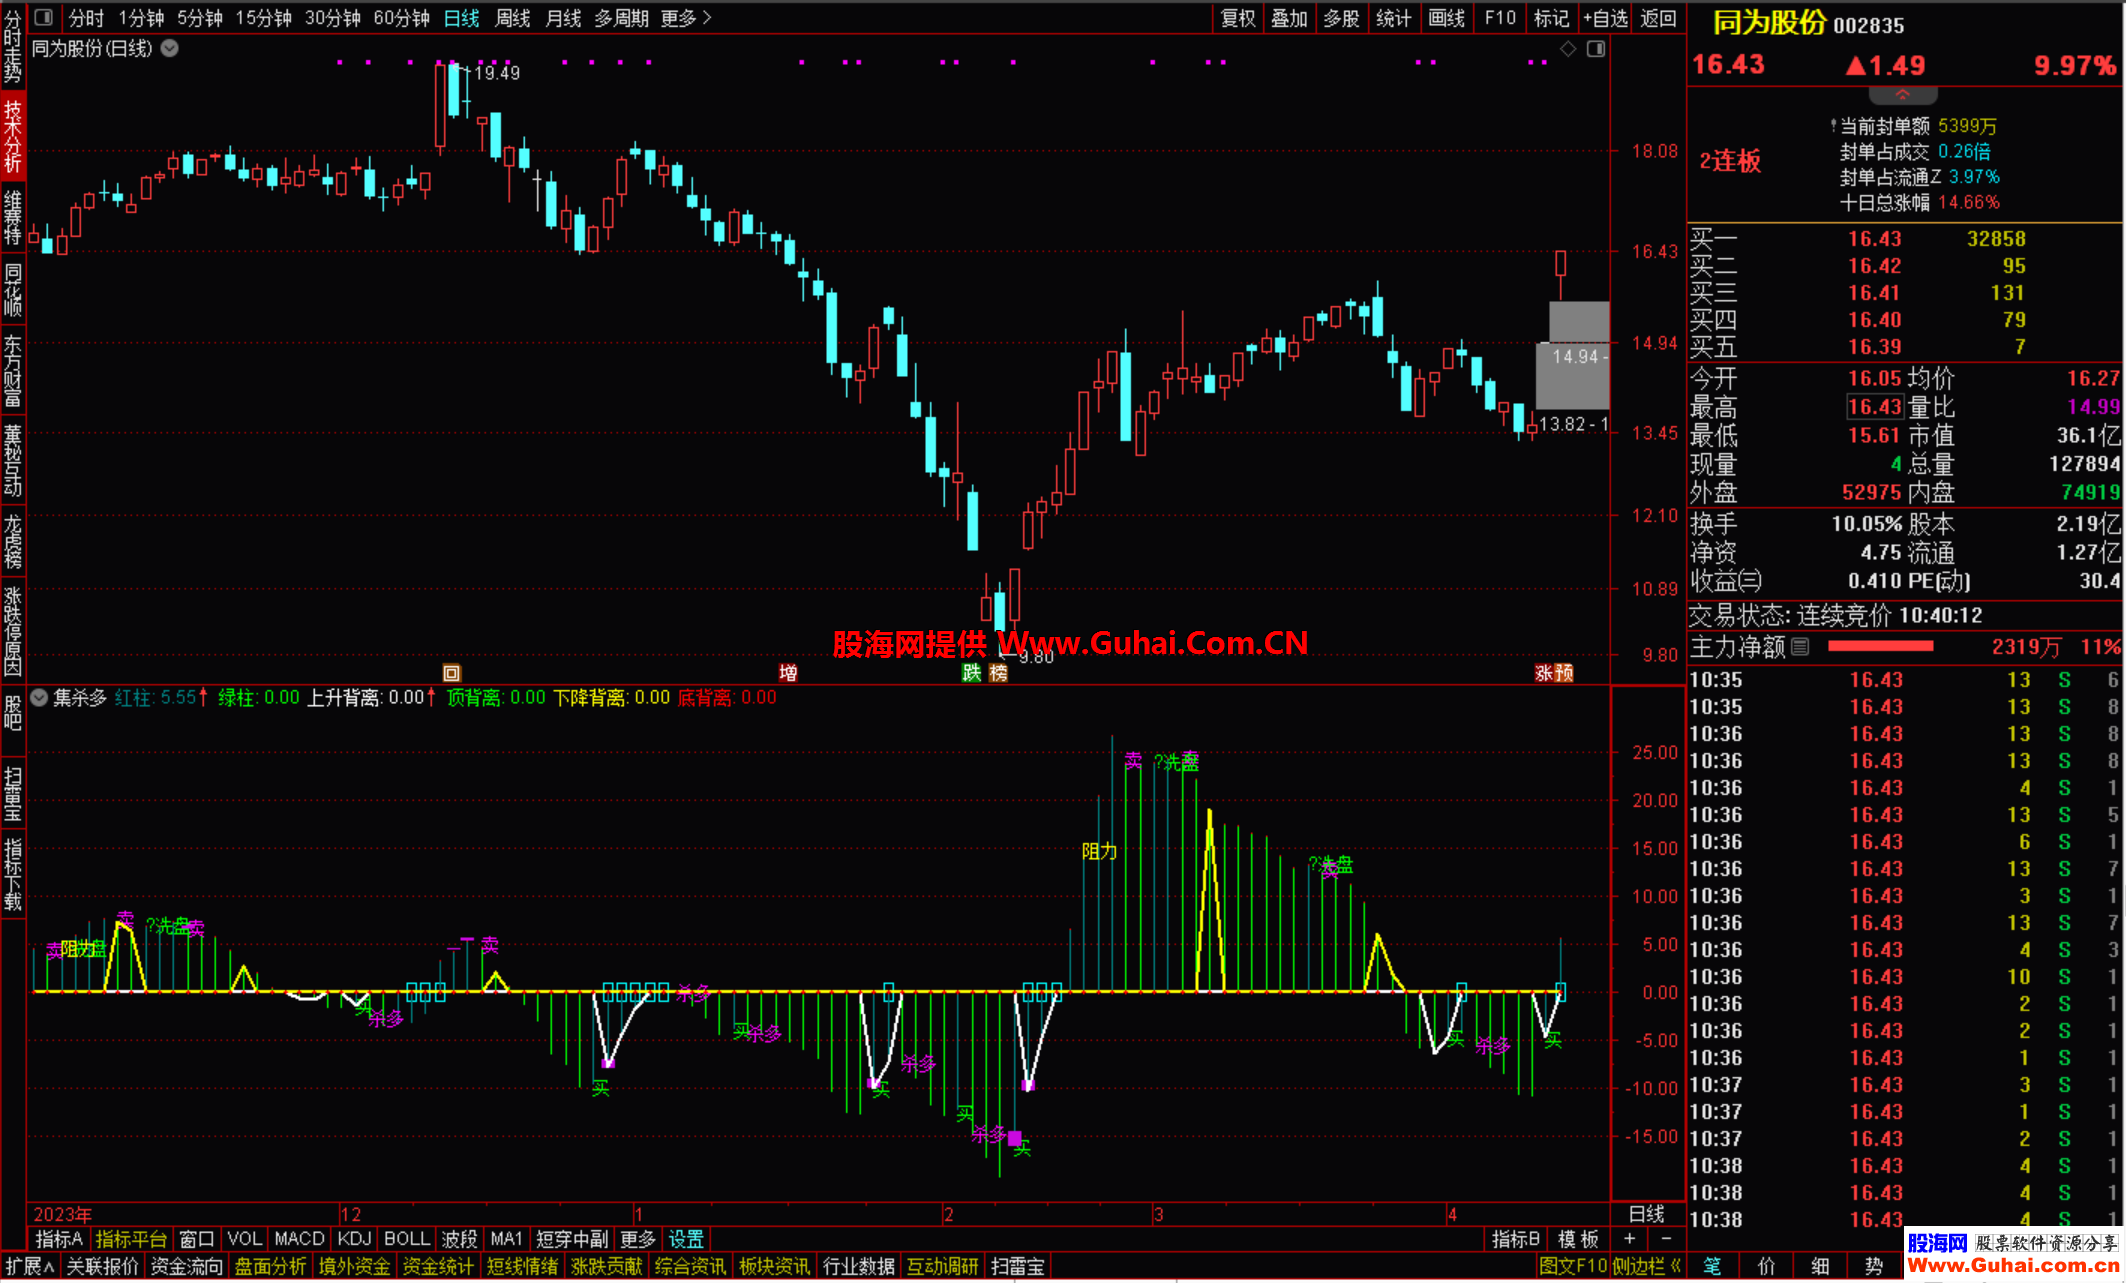Screen dimensions: 2126x1283
Task: Toggle the chart side panel icon top-right
Action: click(x=1596, y=48)
